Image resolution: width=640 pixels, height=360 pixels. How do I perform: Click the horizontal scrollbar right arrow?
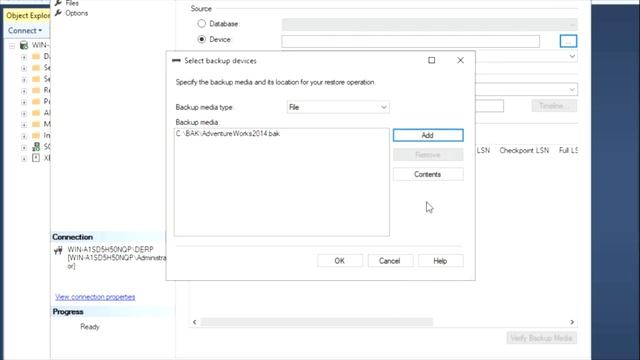(x=572, y=322)
